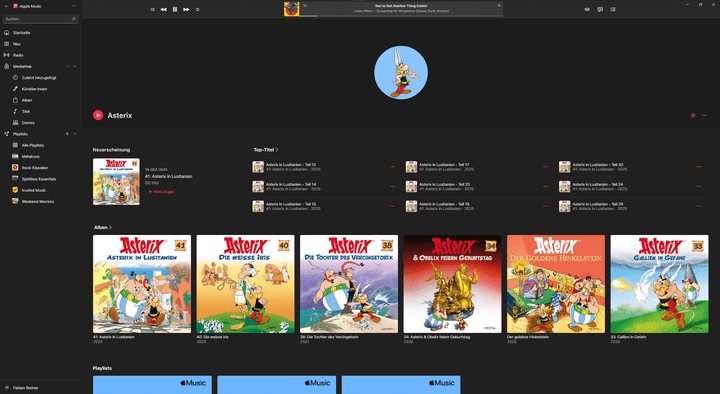Add a new playlist with plus
The width and height of the screenshot is (720, 394).
click(x=67, y=134)
